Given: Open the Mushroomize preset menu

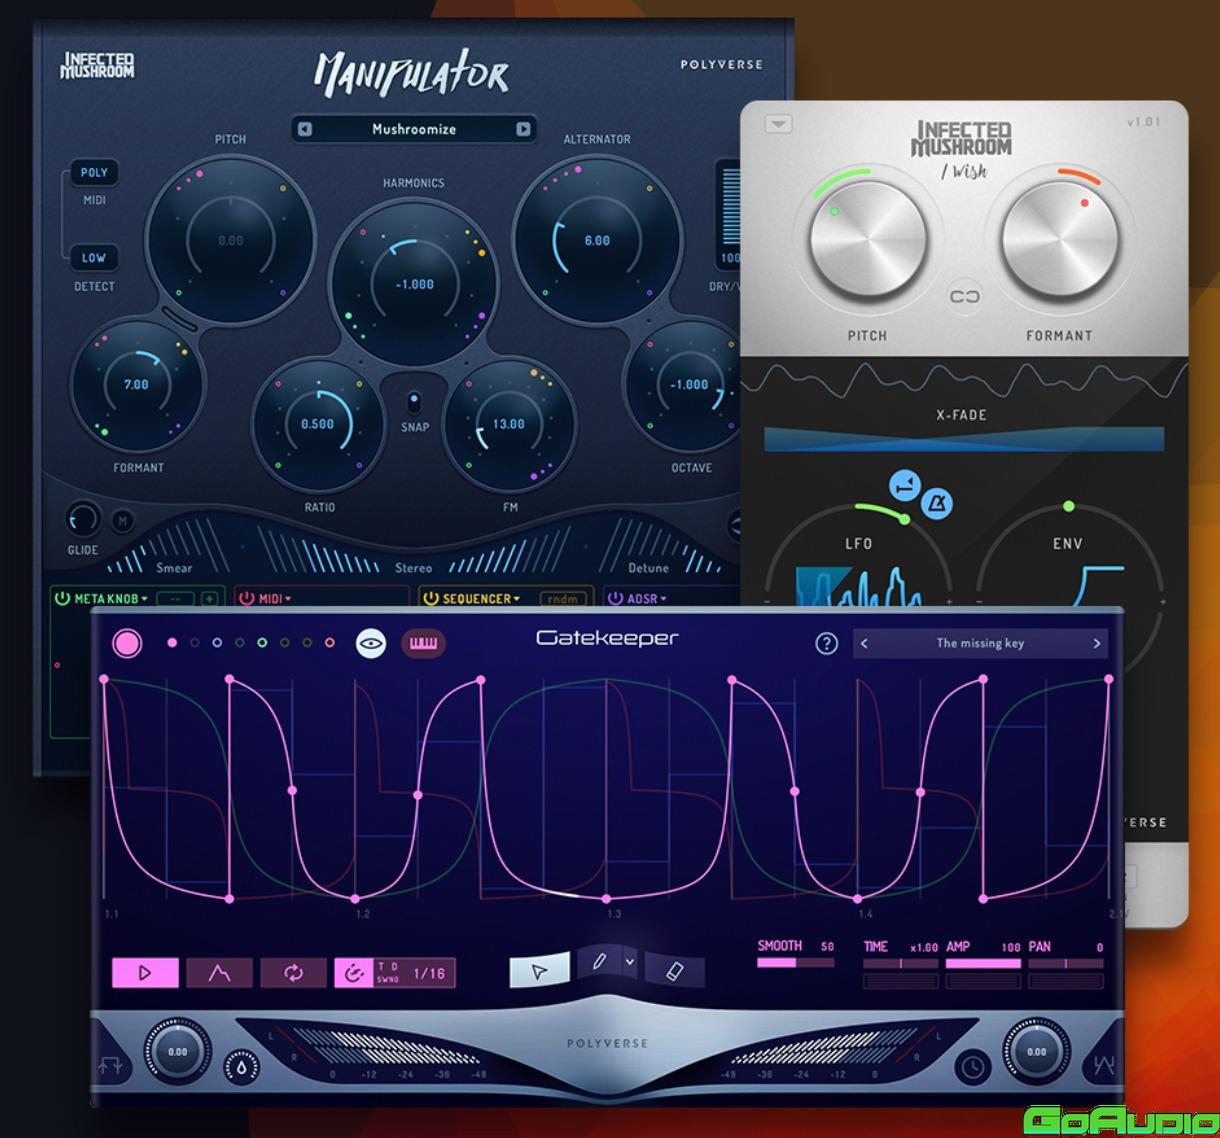Looking at the screenshot, I should click(x=414, y=129).
